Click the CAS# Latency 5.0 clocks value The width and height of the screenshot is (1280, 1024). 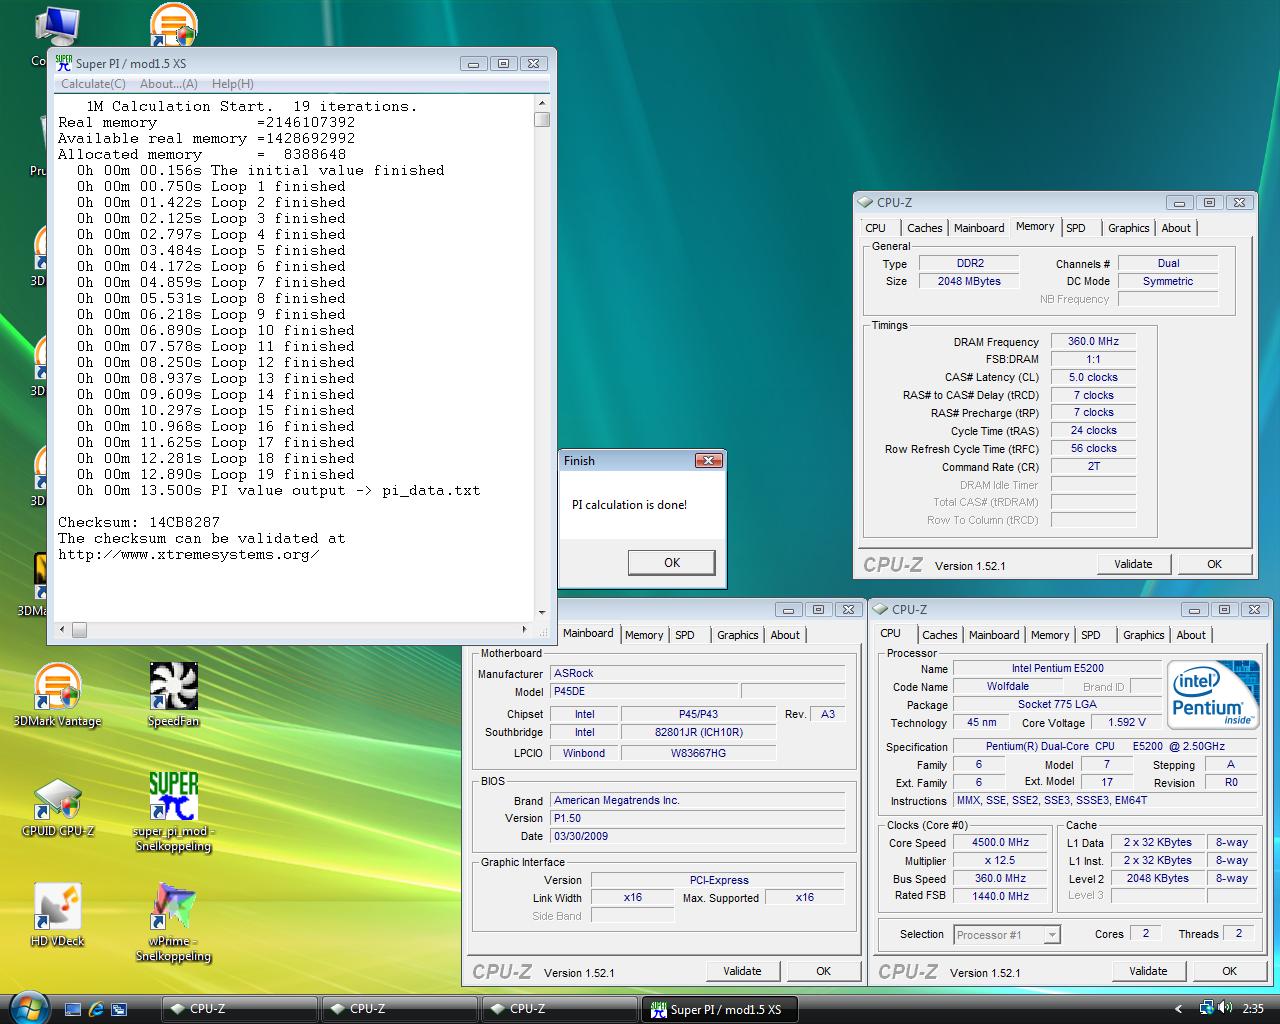click(x=1093, y=377)
